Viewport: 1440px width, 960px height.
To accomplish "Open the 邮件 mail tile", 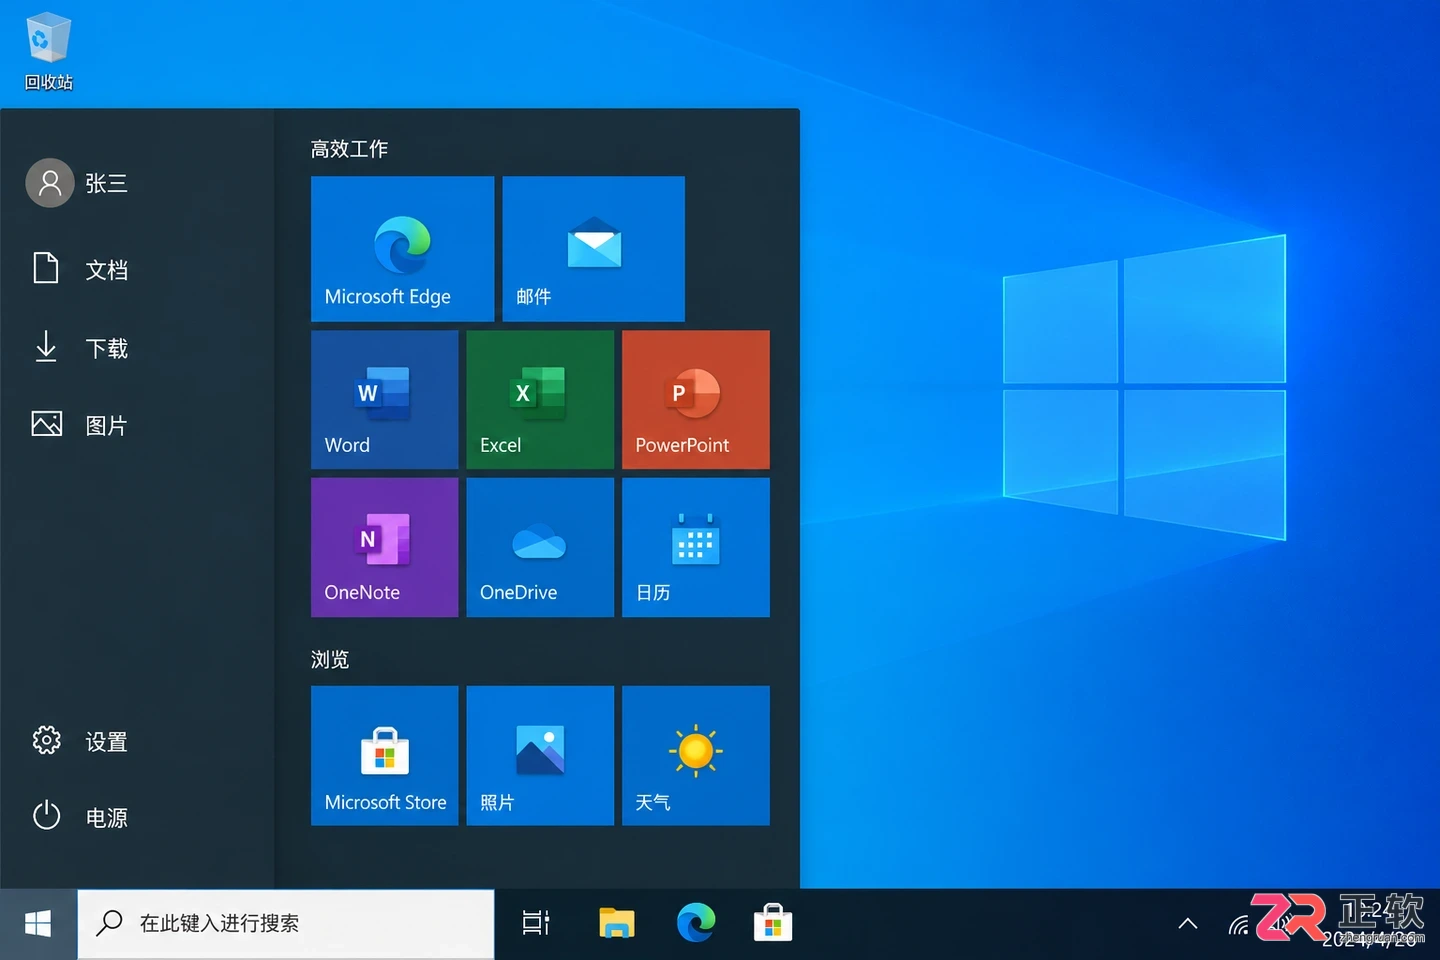I will tap(594, 249).
